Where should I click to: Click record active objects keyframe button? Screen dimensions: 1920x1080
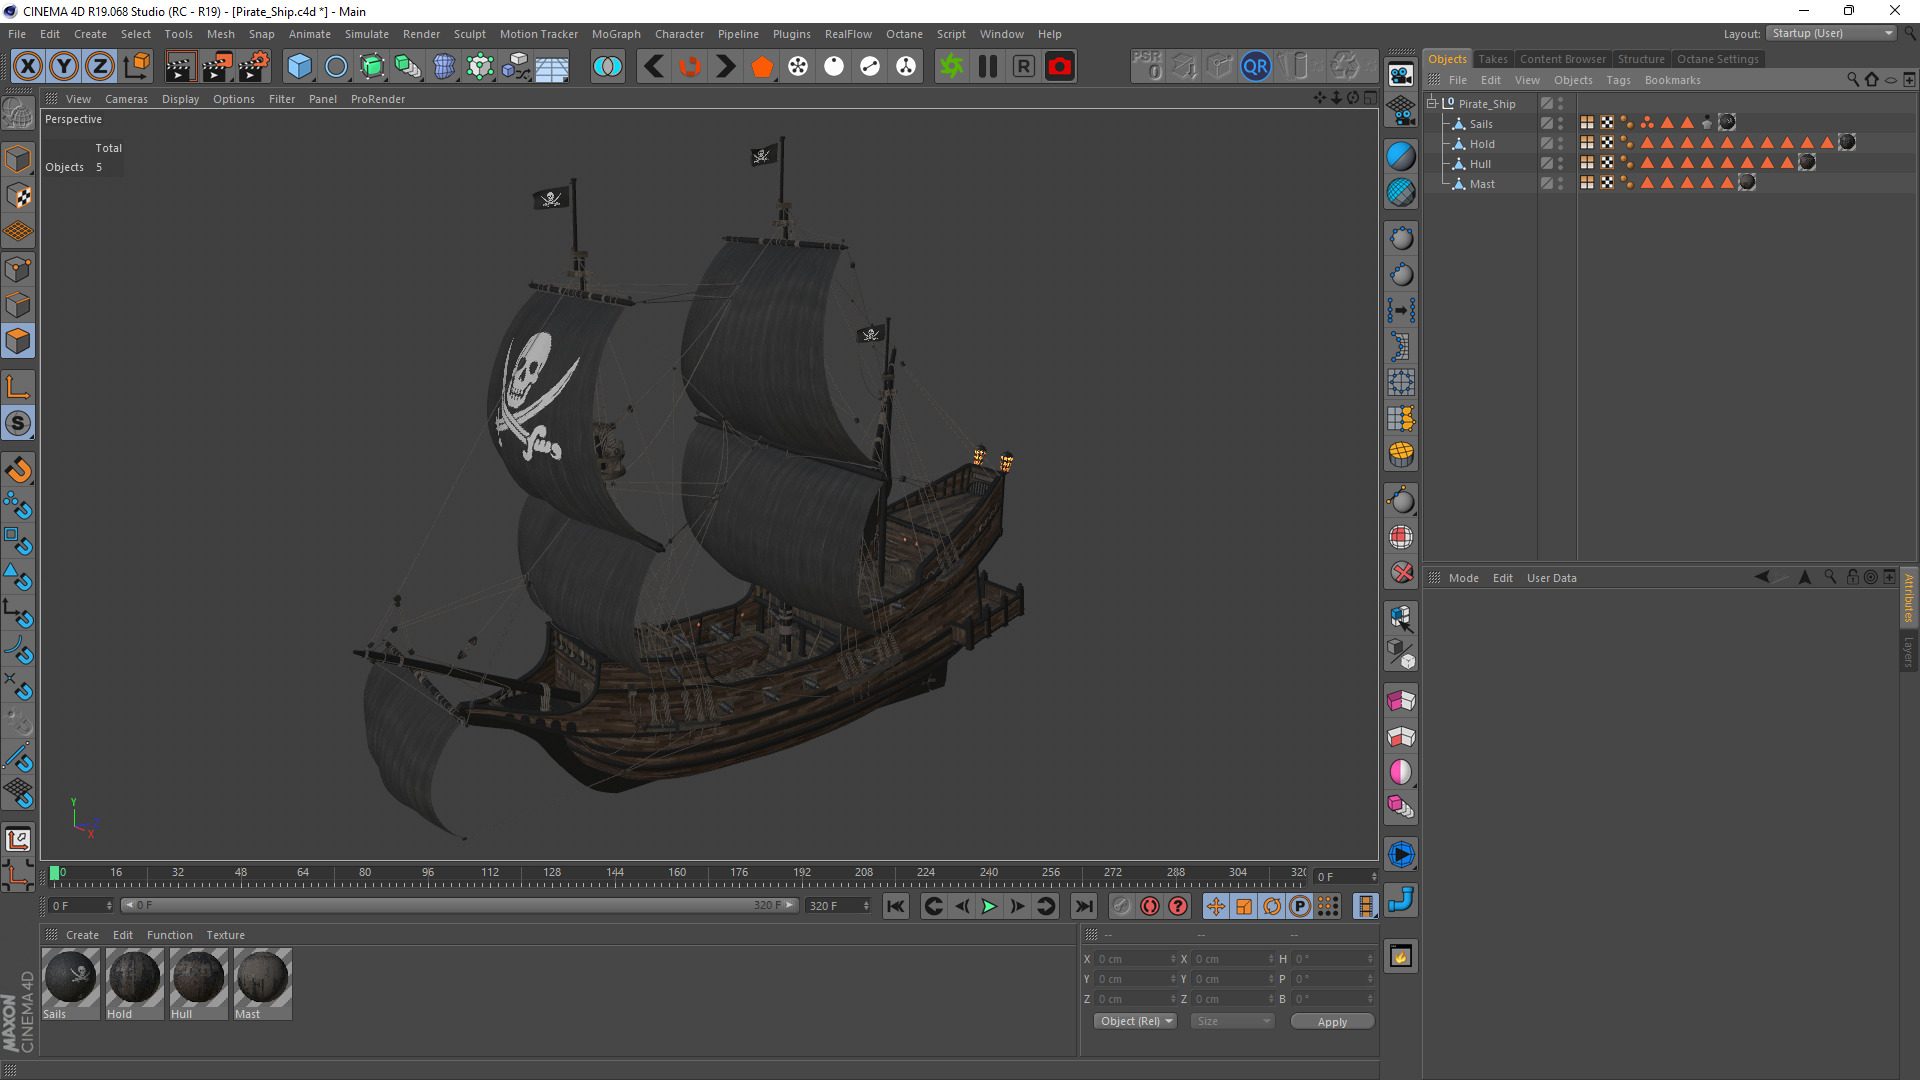[x=1121, y=907]
